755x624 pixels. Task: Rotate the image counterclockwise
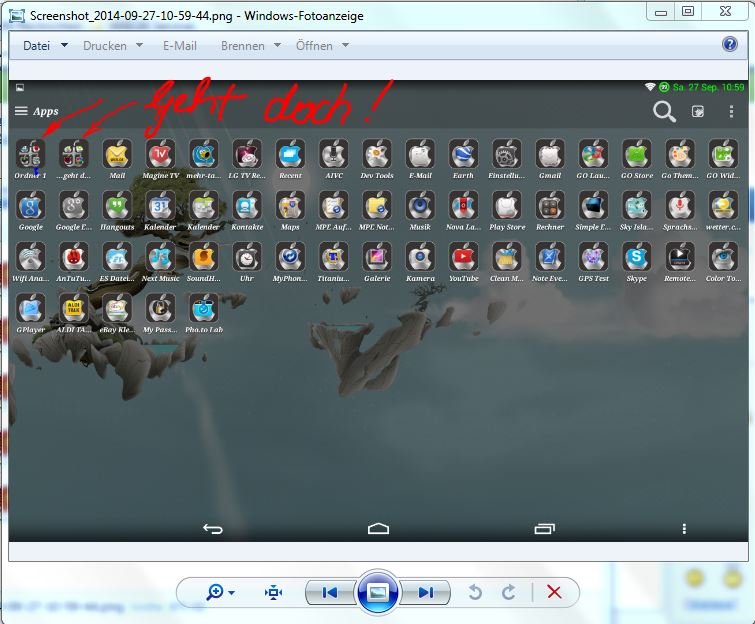click(475, 592)
